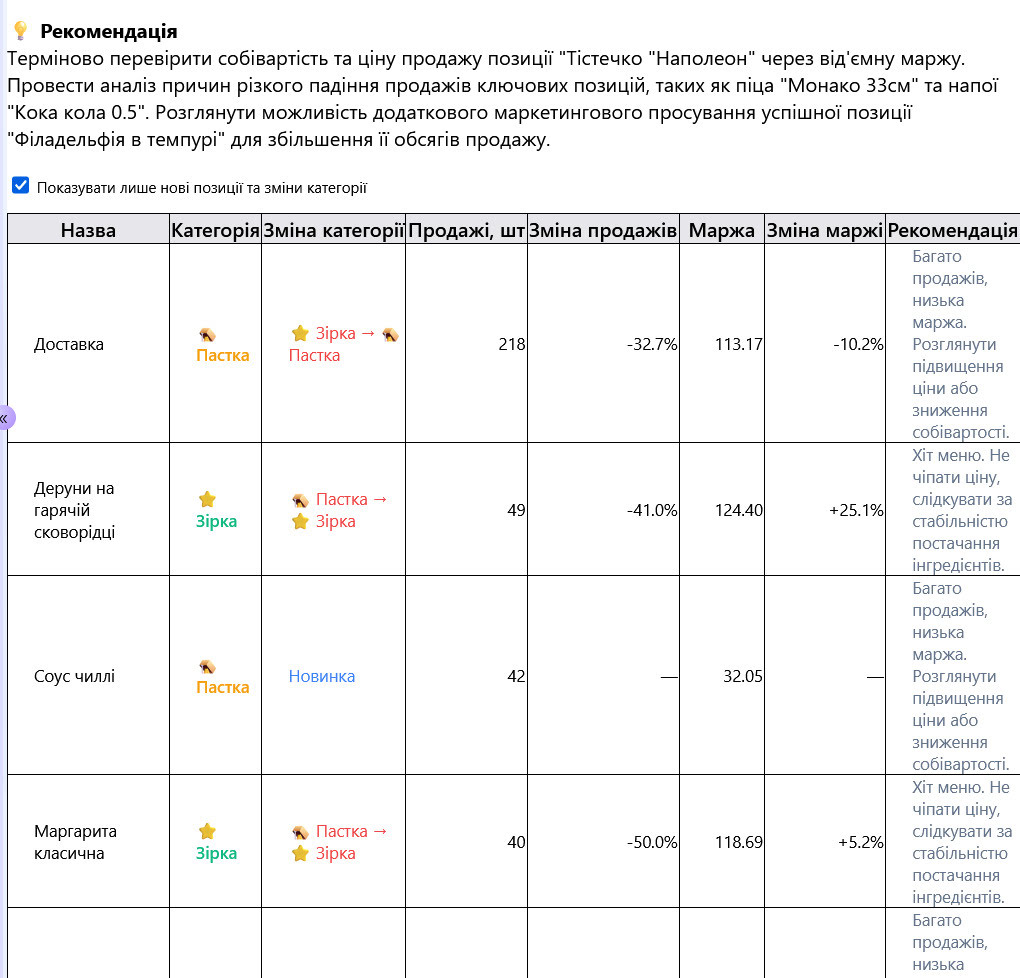Image resolution: width=1020 pixels, height=978 pixels.
Task: Click the sales value 49
Action: coord(517,510)
